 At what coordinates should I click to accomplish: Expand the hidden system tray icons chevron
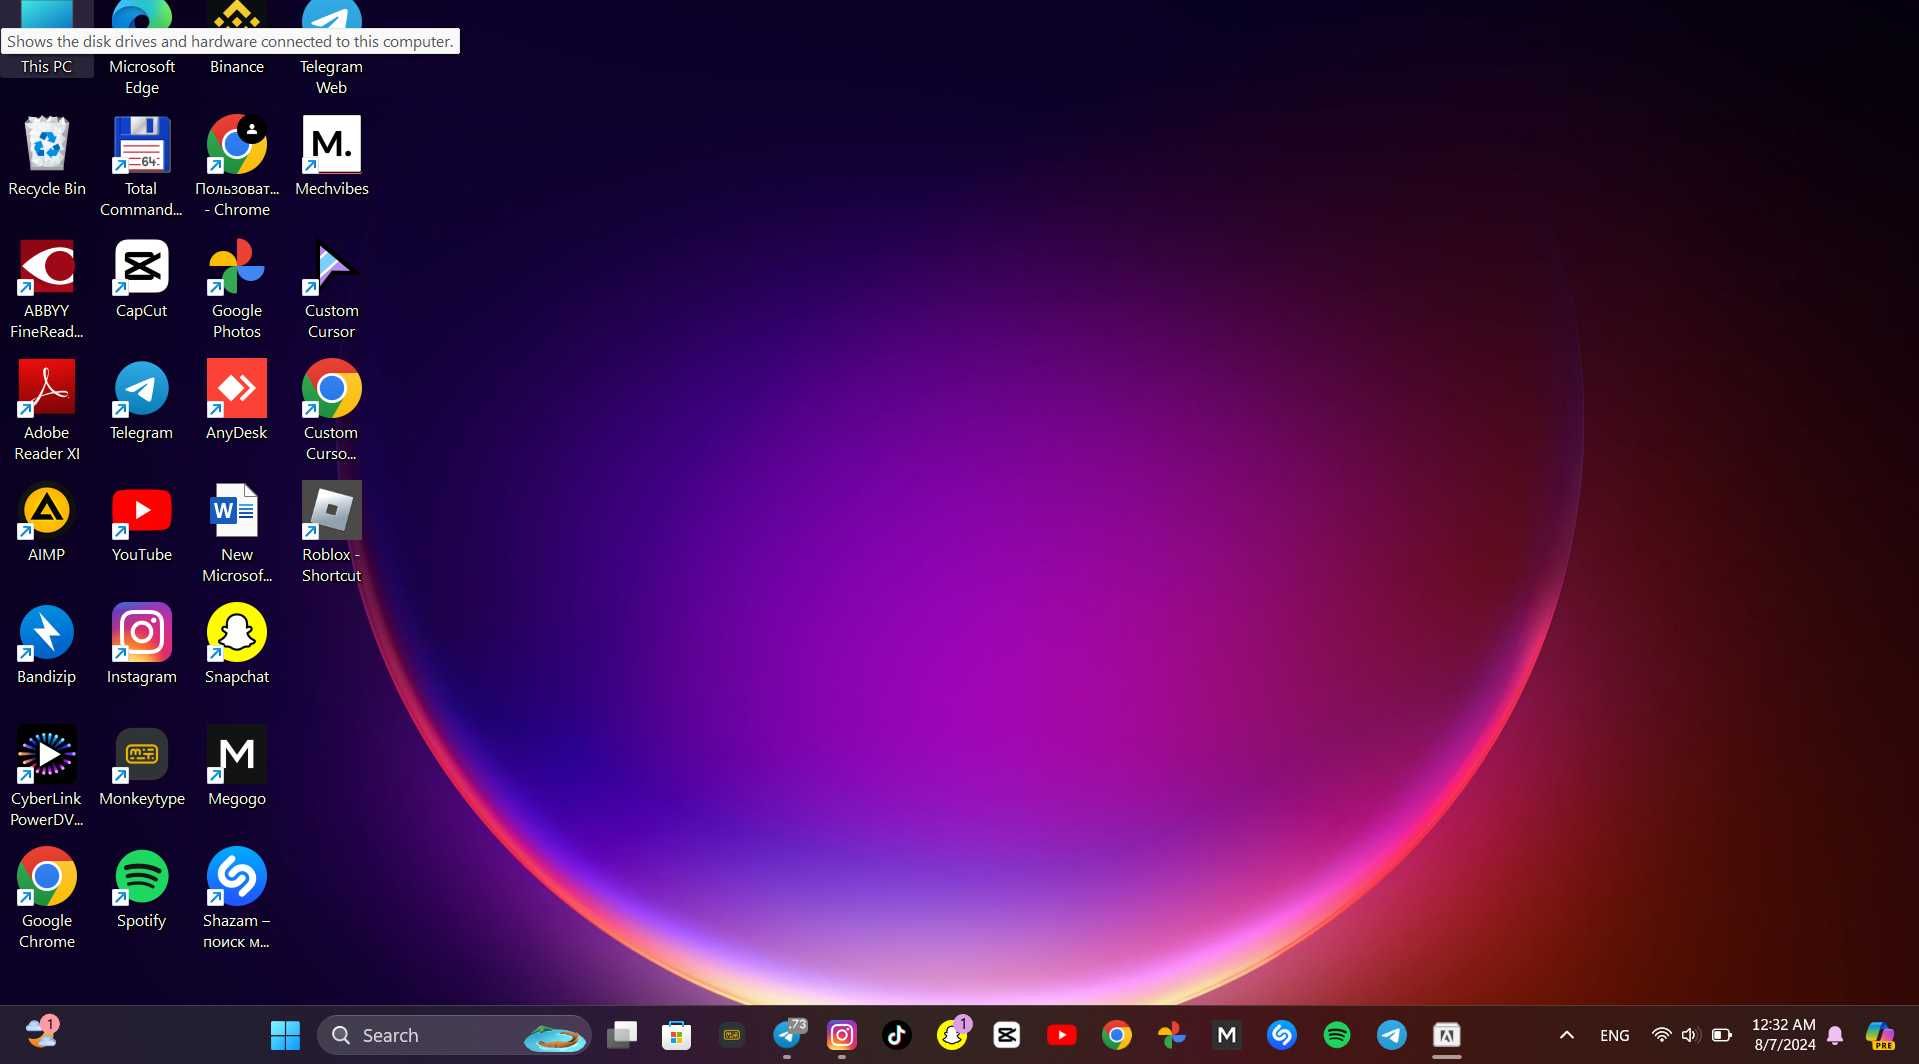point(1567,1035)
